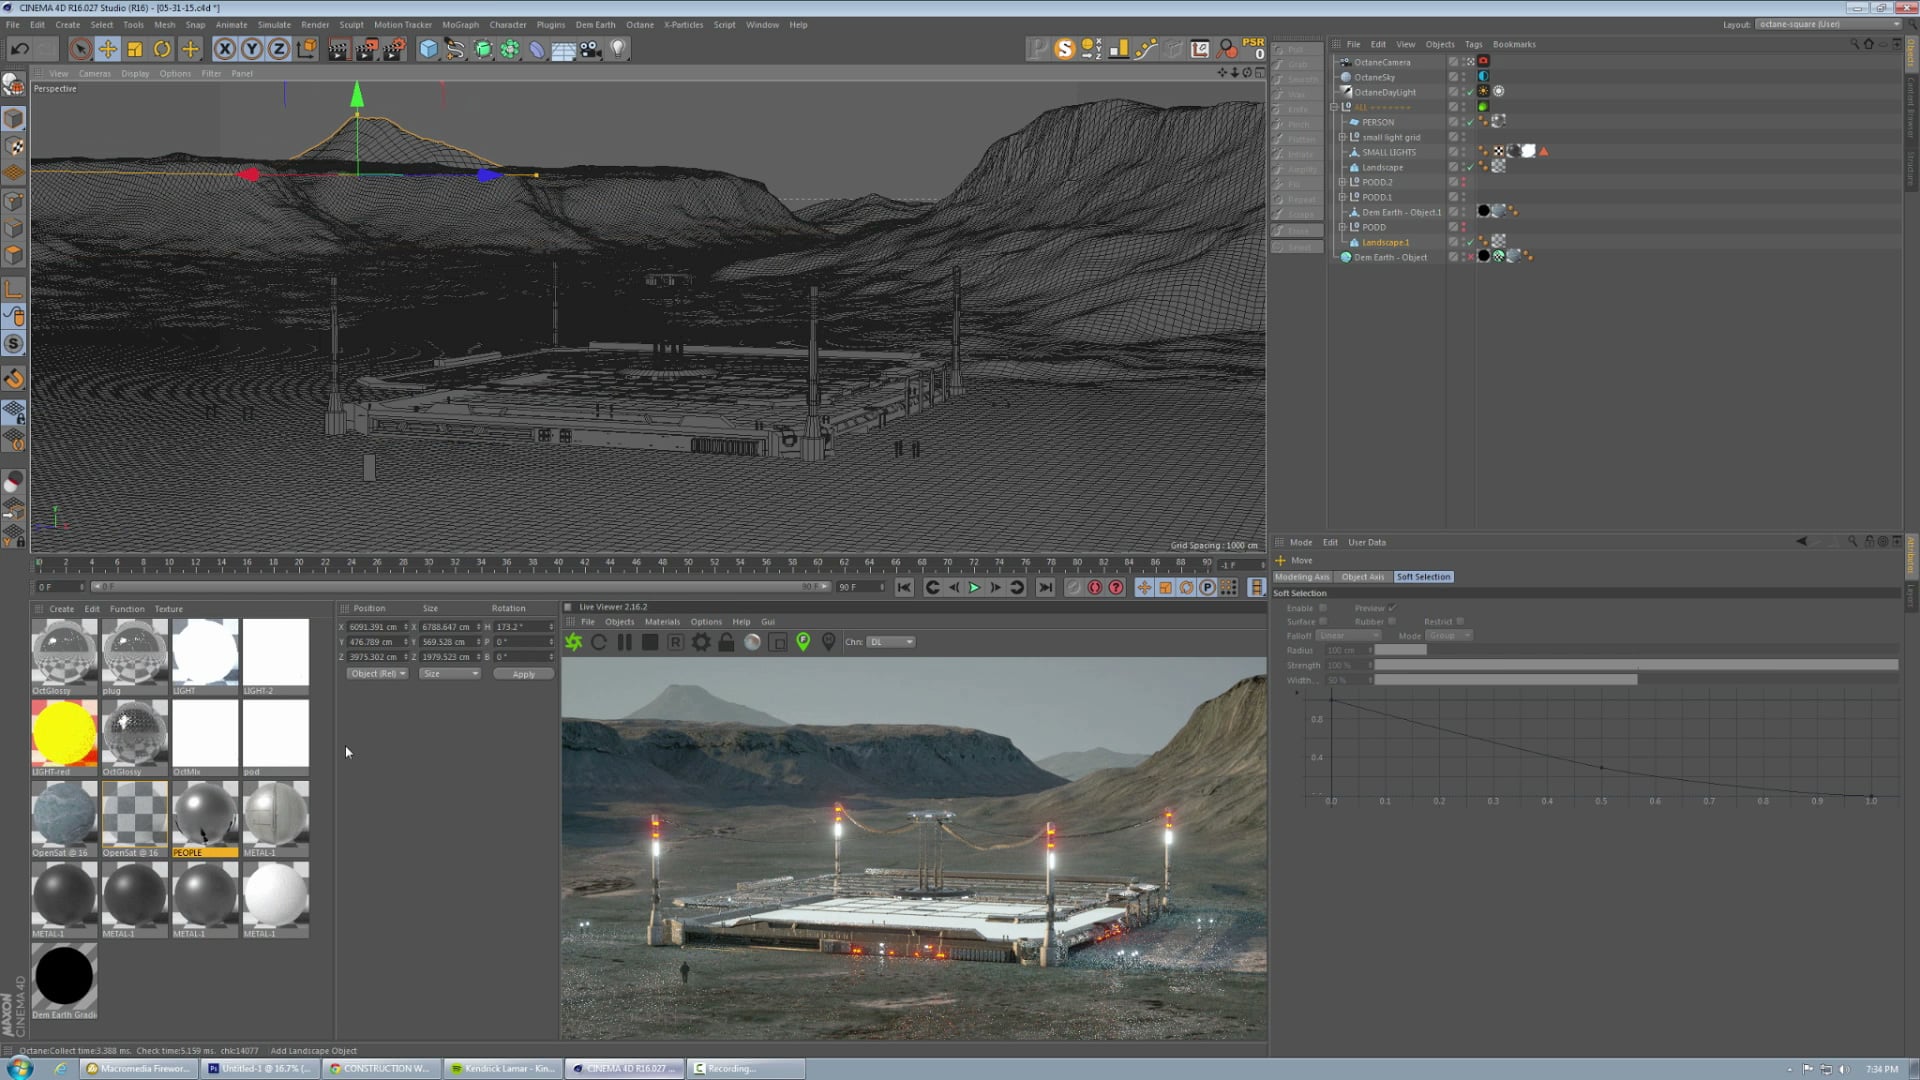
Task: Toggle the X axis lock
Action: tap(225, 48)
